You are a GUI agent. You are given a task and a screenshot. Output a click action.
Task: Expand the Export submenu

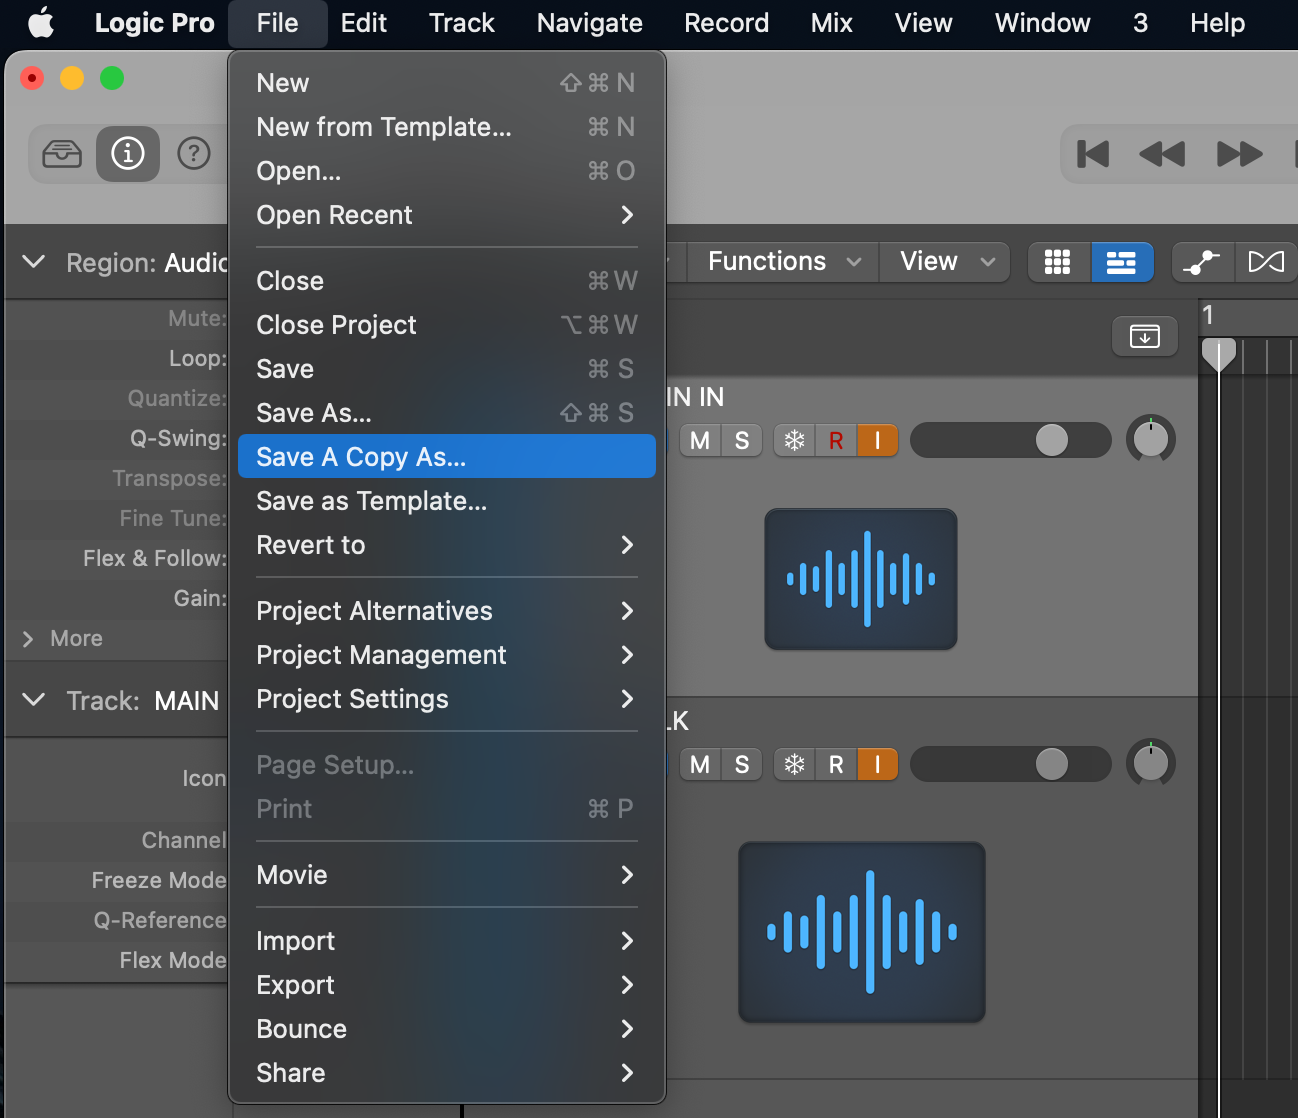click(x=447, y=985)
